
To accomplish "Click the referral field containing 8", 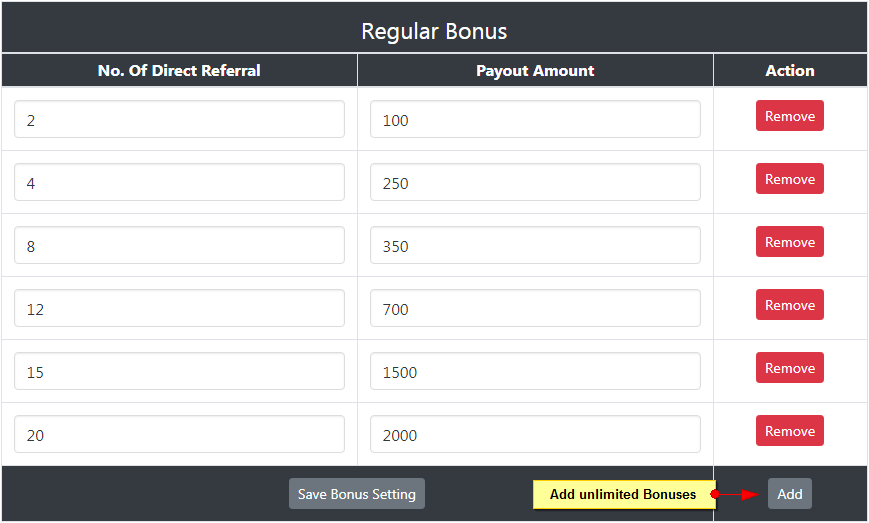I will point(179,246).
